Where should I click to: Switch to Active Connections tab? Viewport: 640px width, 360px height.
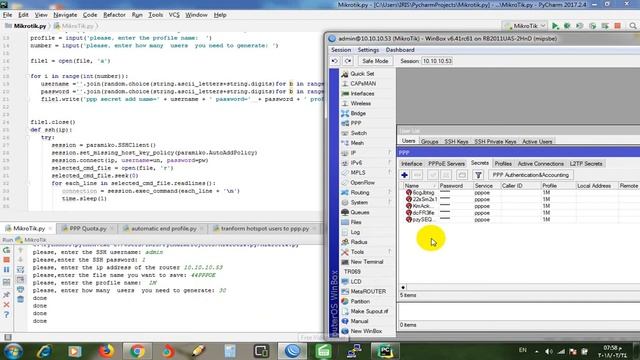(540, 164)
